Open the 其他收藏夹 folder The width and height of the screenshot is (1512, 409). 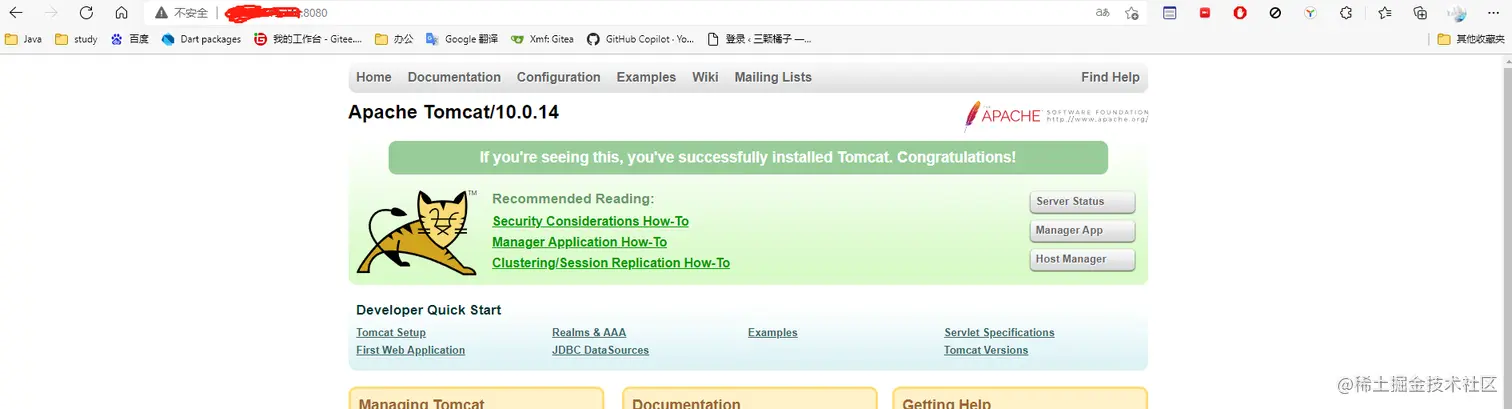click(1471, 39)
